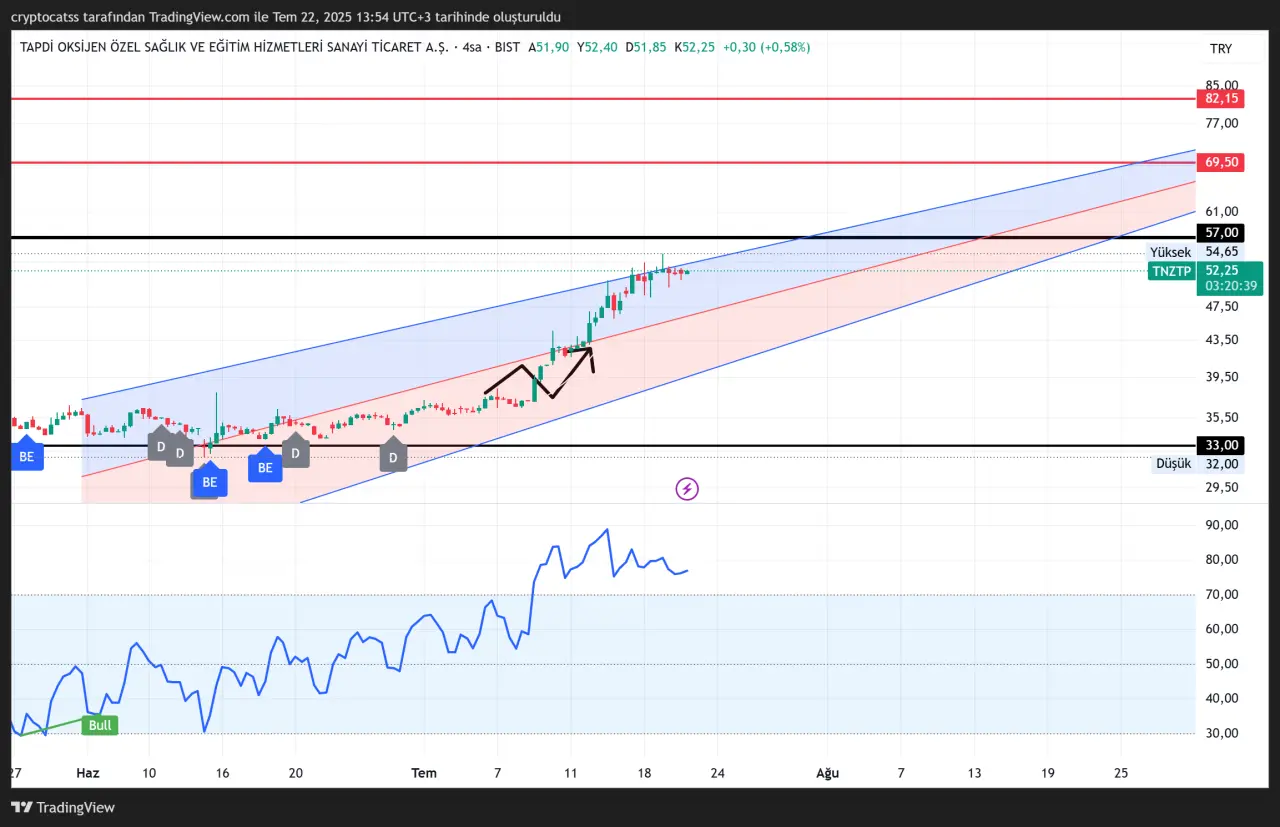Select the leftmost D marker near June 10

click(x=160, y=446)
